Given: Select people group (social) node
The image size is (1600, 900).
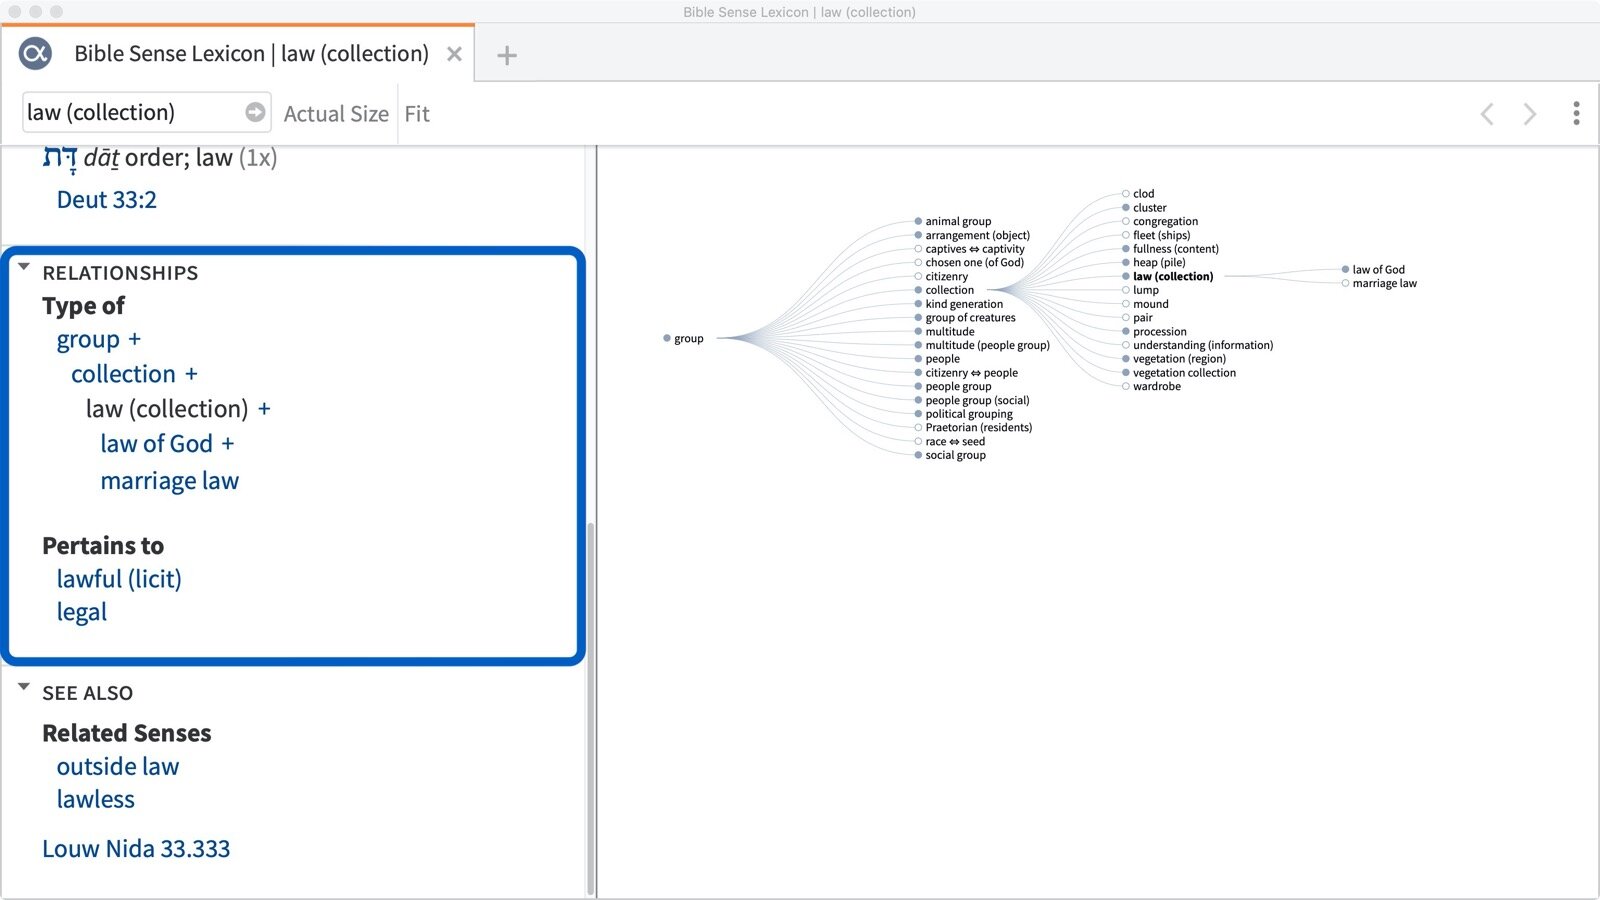Looking at the screenshot, I should click(971, 400).
